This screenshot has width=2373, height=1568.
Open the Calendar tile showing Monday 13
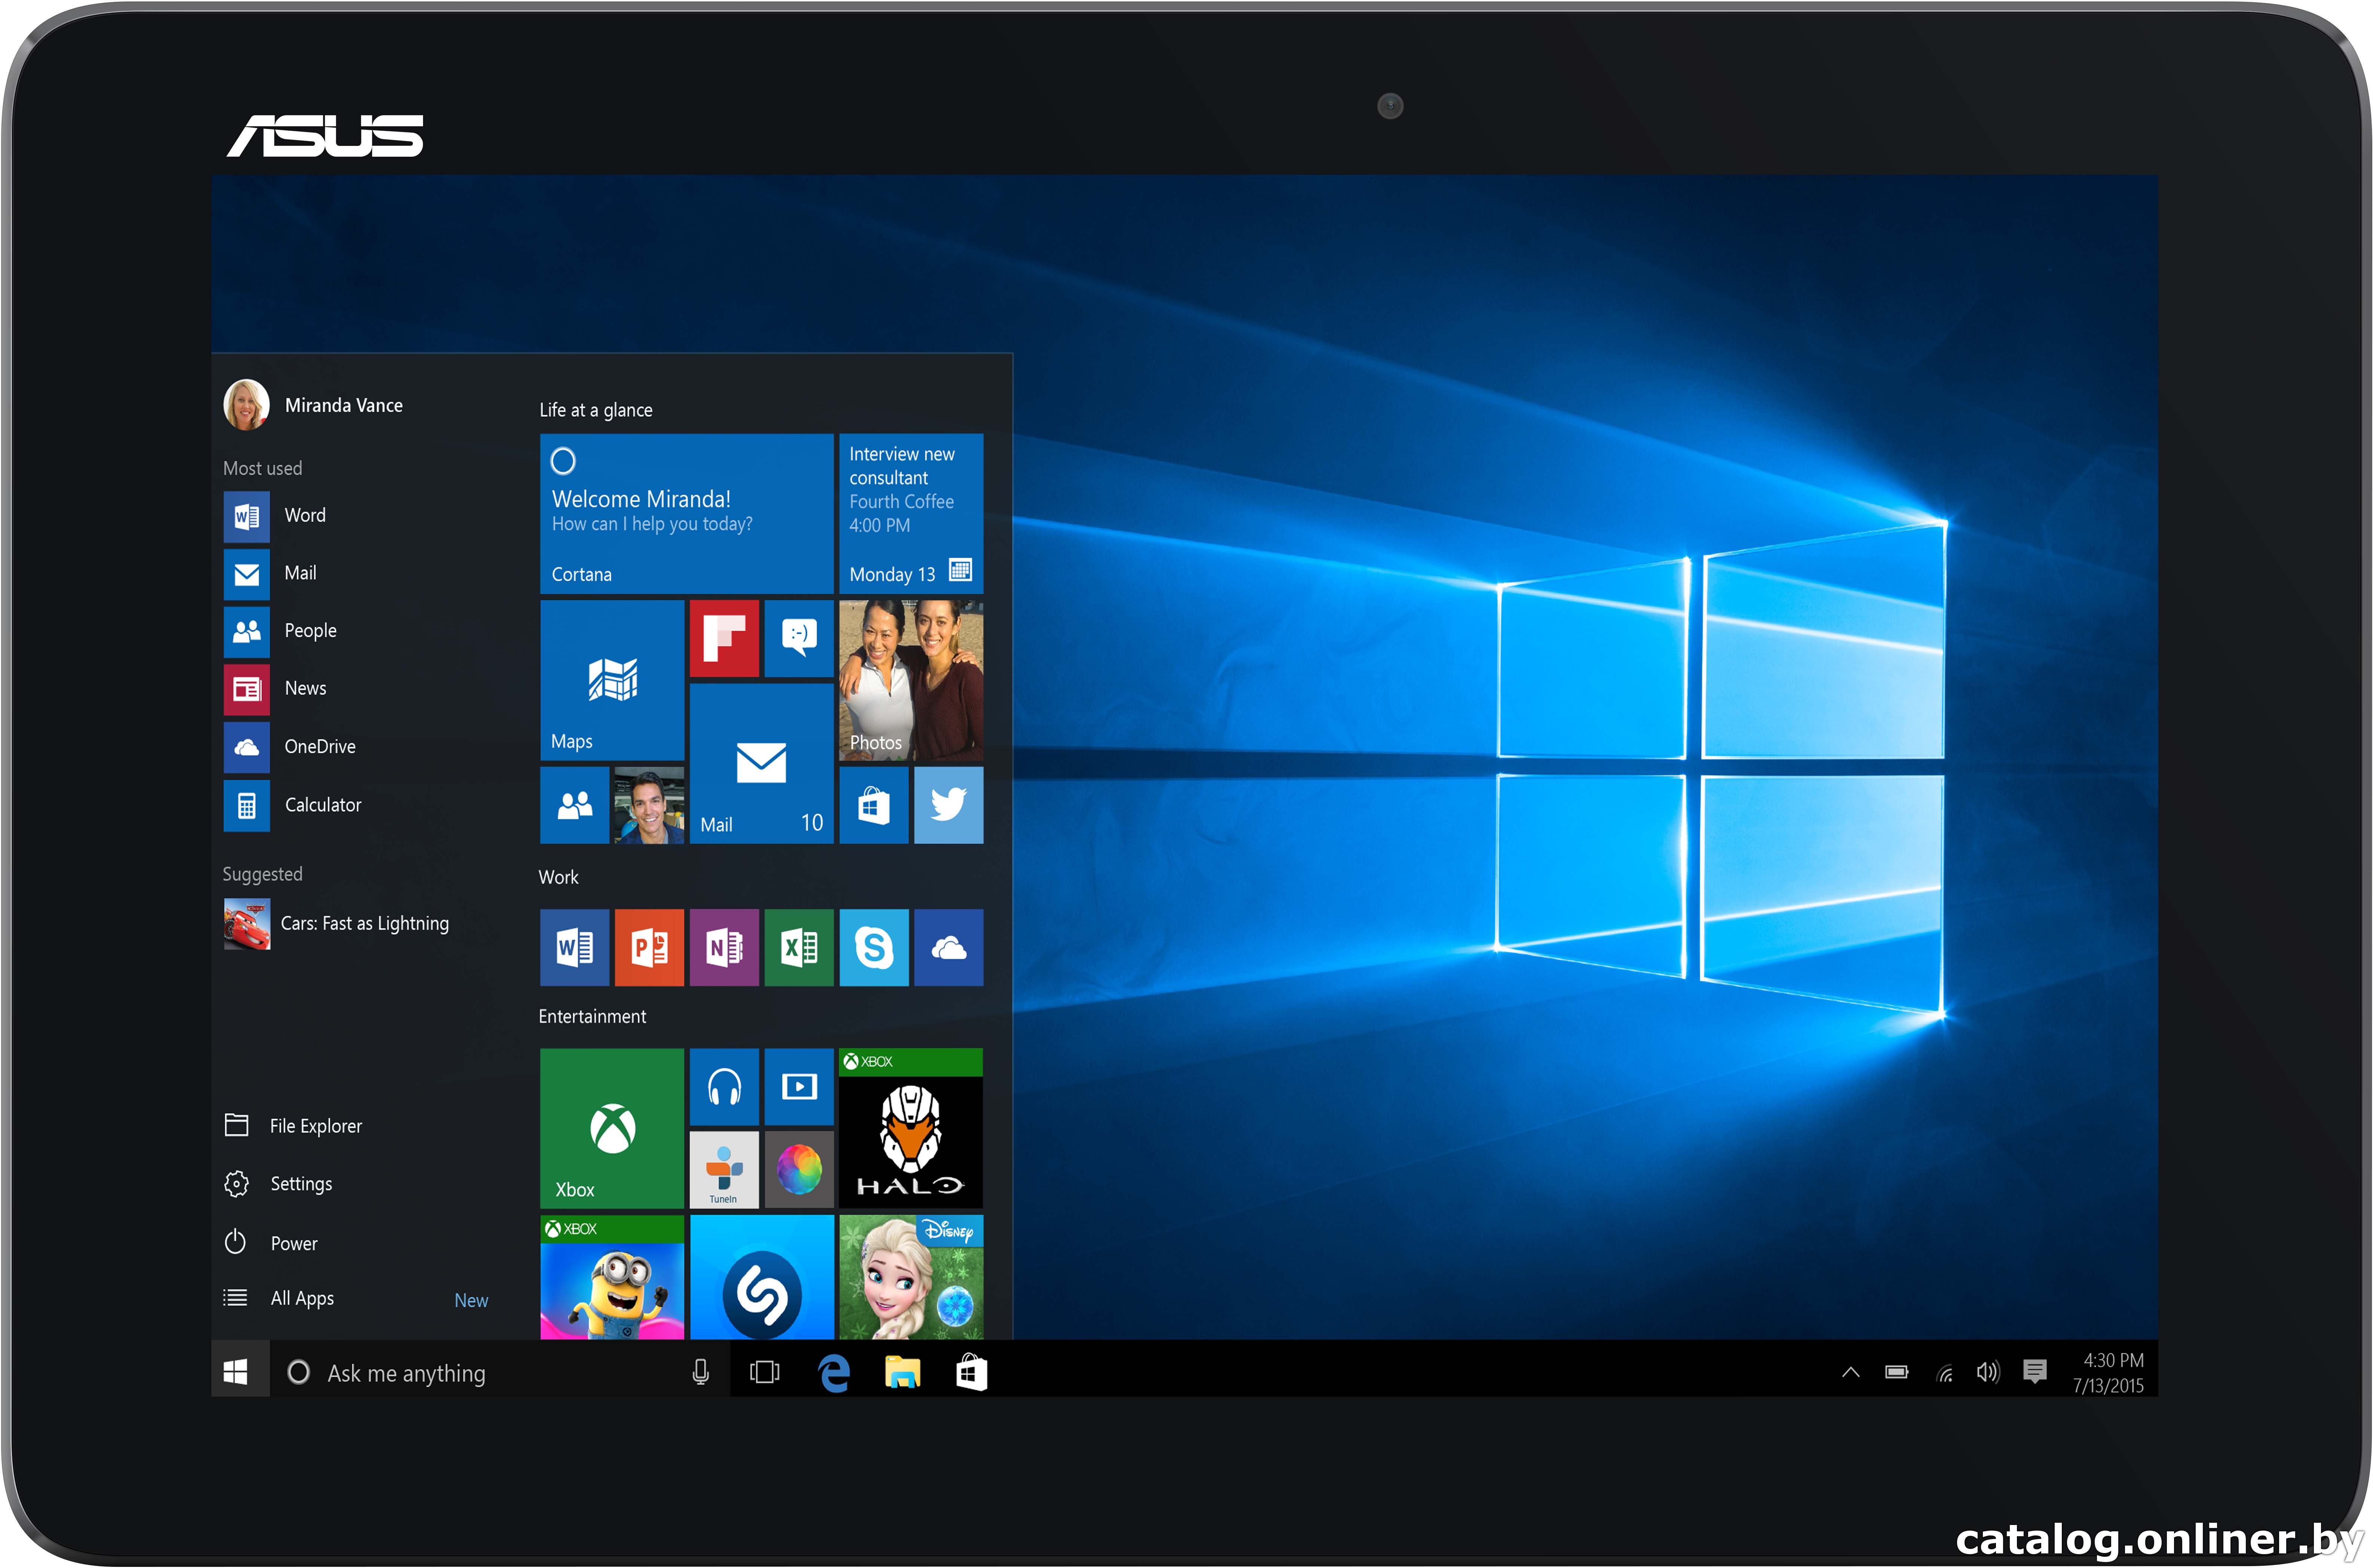pos(911,514)
